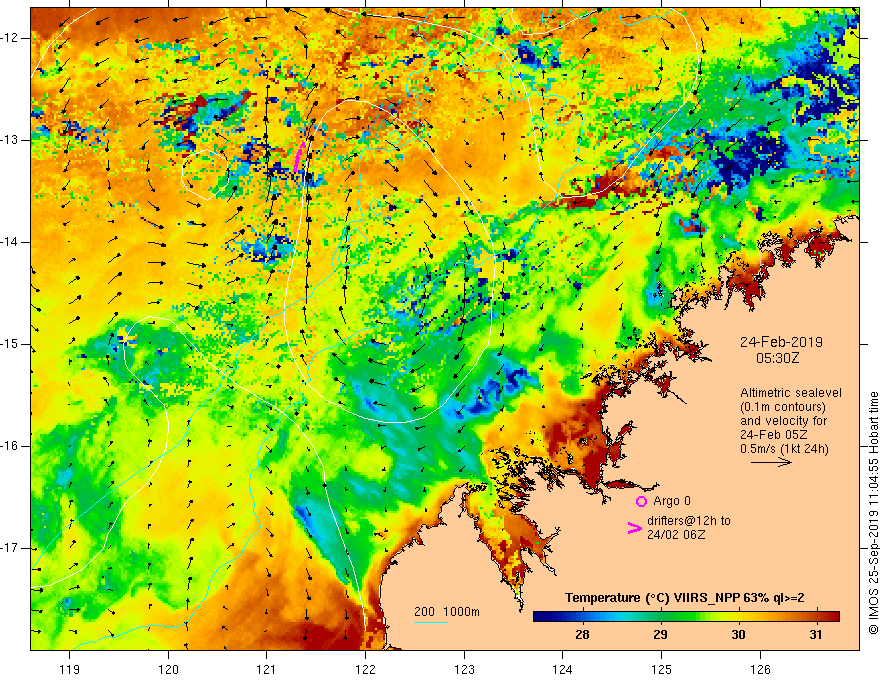Click the 'Argo 0' label
880x680 pixels.
pyautogui.click(x=672, y=501)
